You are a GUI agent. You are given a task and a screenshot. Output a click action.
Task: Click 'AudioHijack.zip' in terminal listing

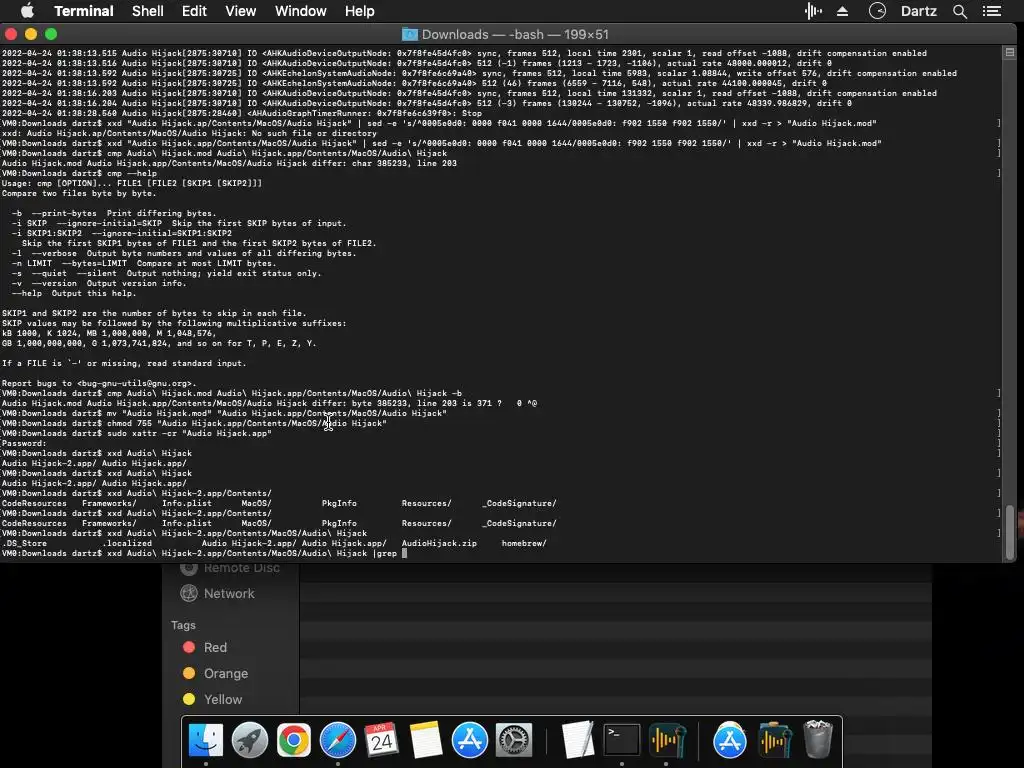tap(439, 543)
